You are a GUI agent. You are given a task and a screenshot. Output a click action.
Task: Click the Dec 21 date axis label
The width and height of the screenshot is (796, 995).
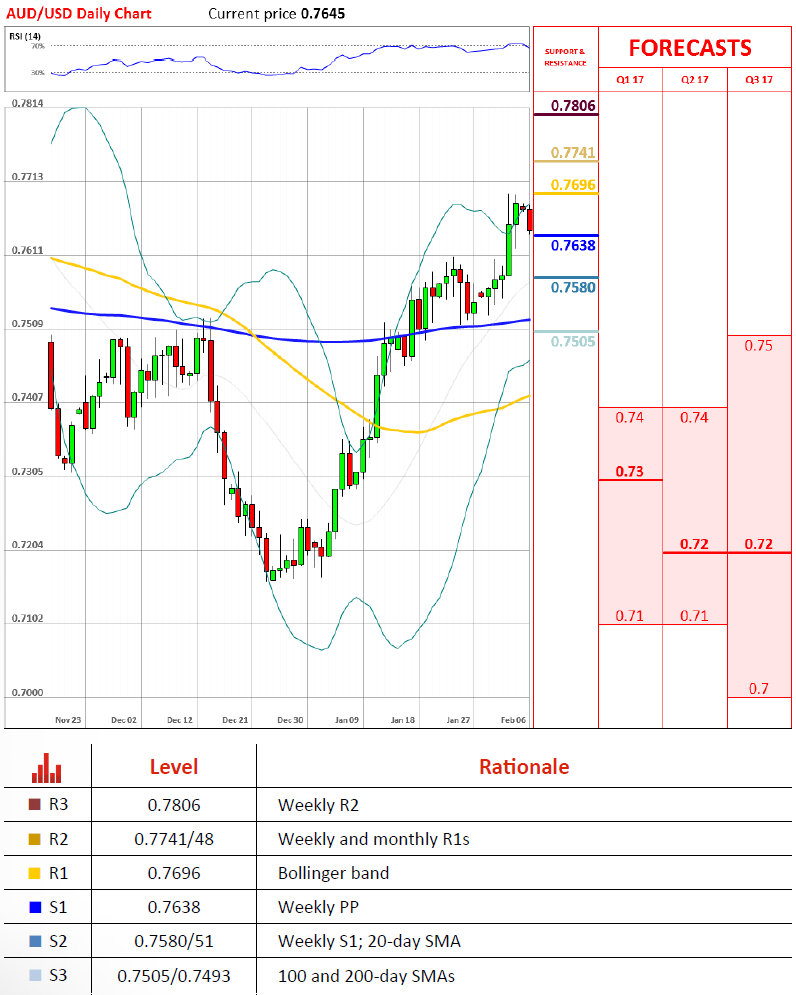coord(235,720)
